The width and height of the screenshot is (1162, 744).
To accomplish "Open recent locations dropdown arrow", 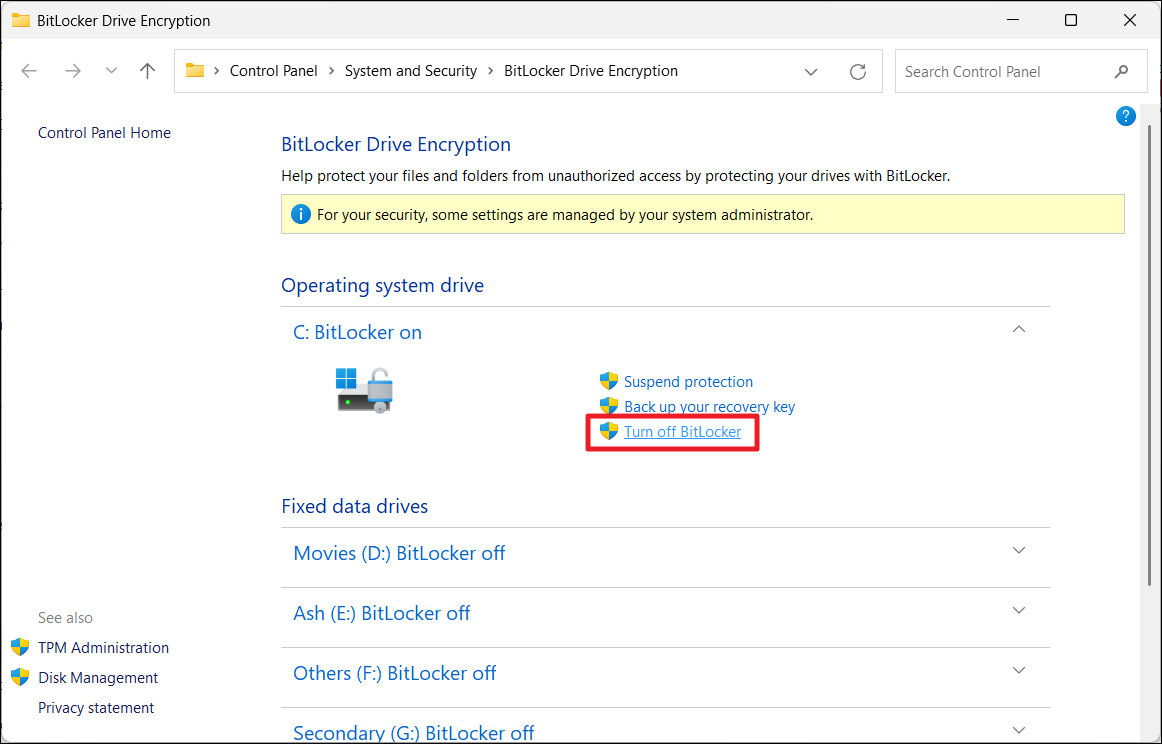I will pos(111,71).
